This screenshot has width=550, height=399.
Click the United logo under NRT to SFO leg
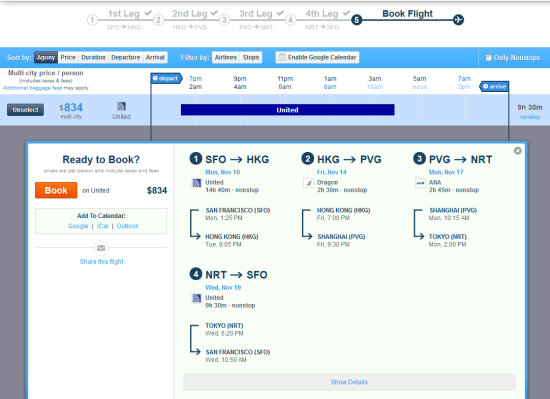(196, 298)
